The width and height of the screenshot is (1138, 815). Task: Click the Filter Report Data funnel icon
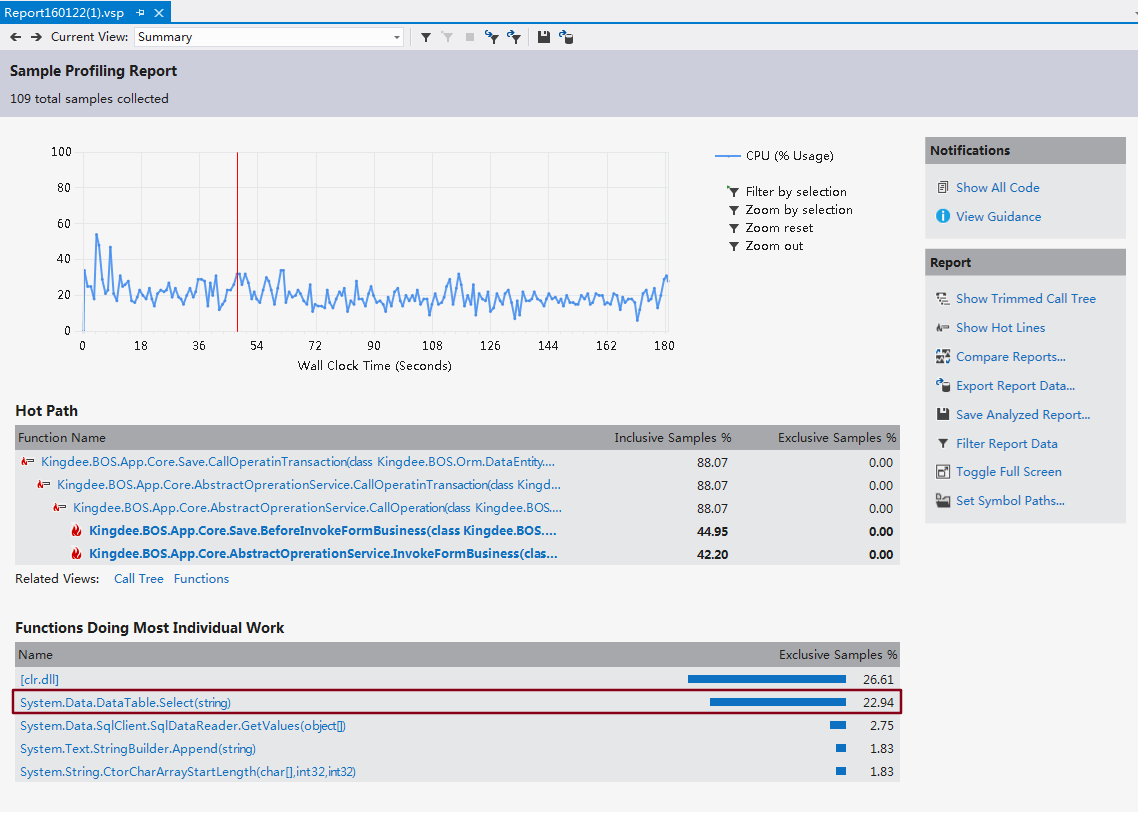coord(942,442)
